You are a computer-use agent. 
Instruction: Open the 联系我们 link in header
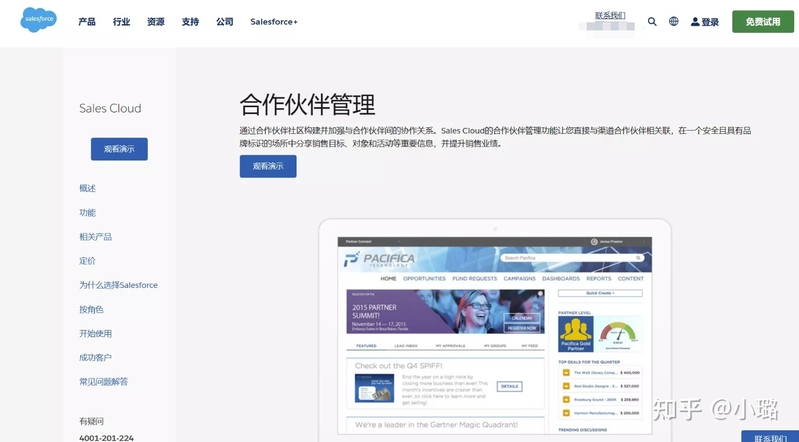[610, 15]
